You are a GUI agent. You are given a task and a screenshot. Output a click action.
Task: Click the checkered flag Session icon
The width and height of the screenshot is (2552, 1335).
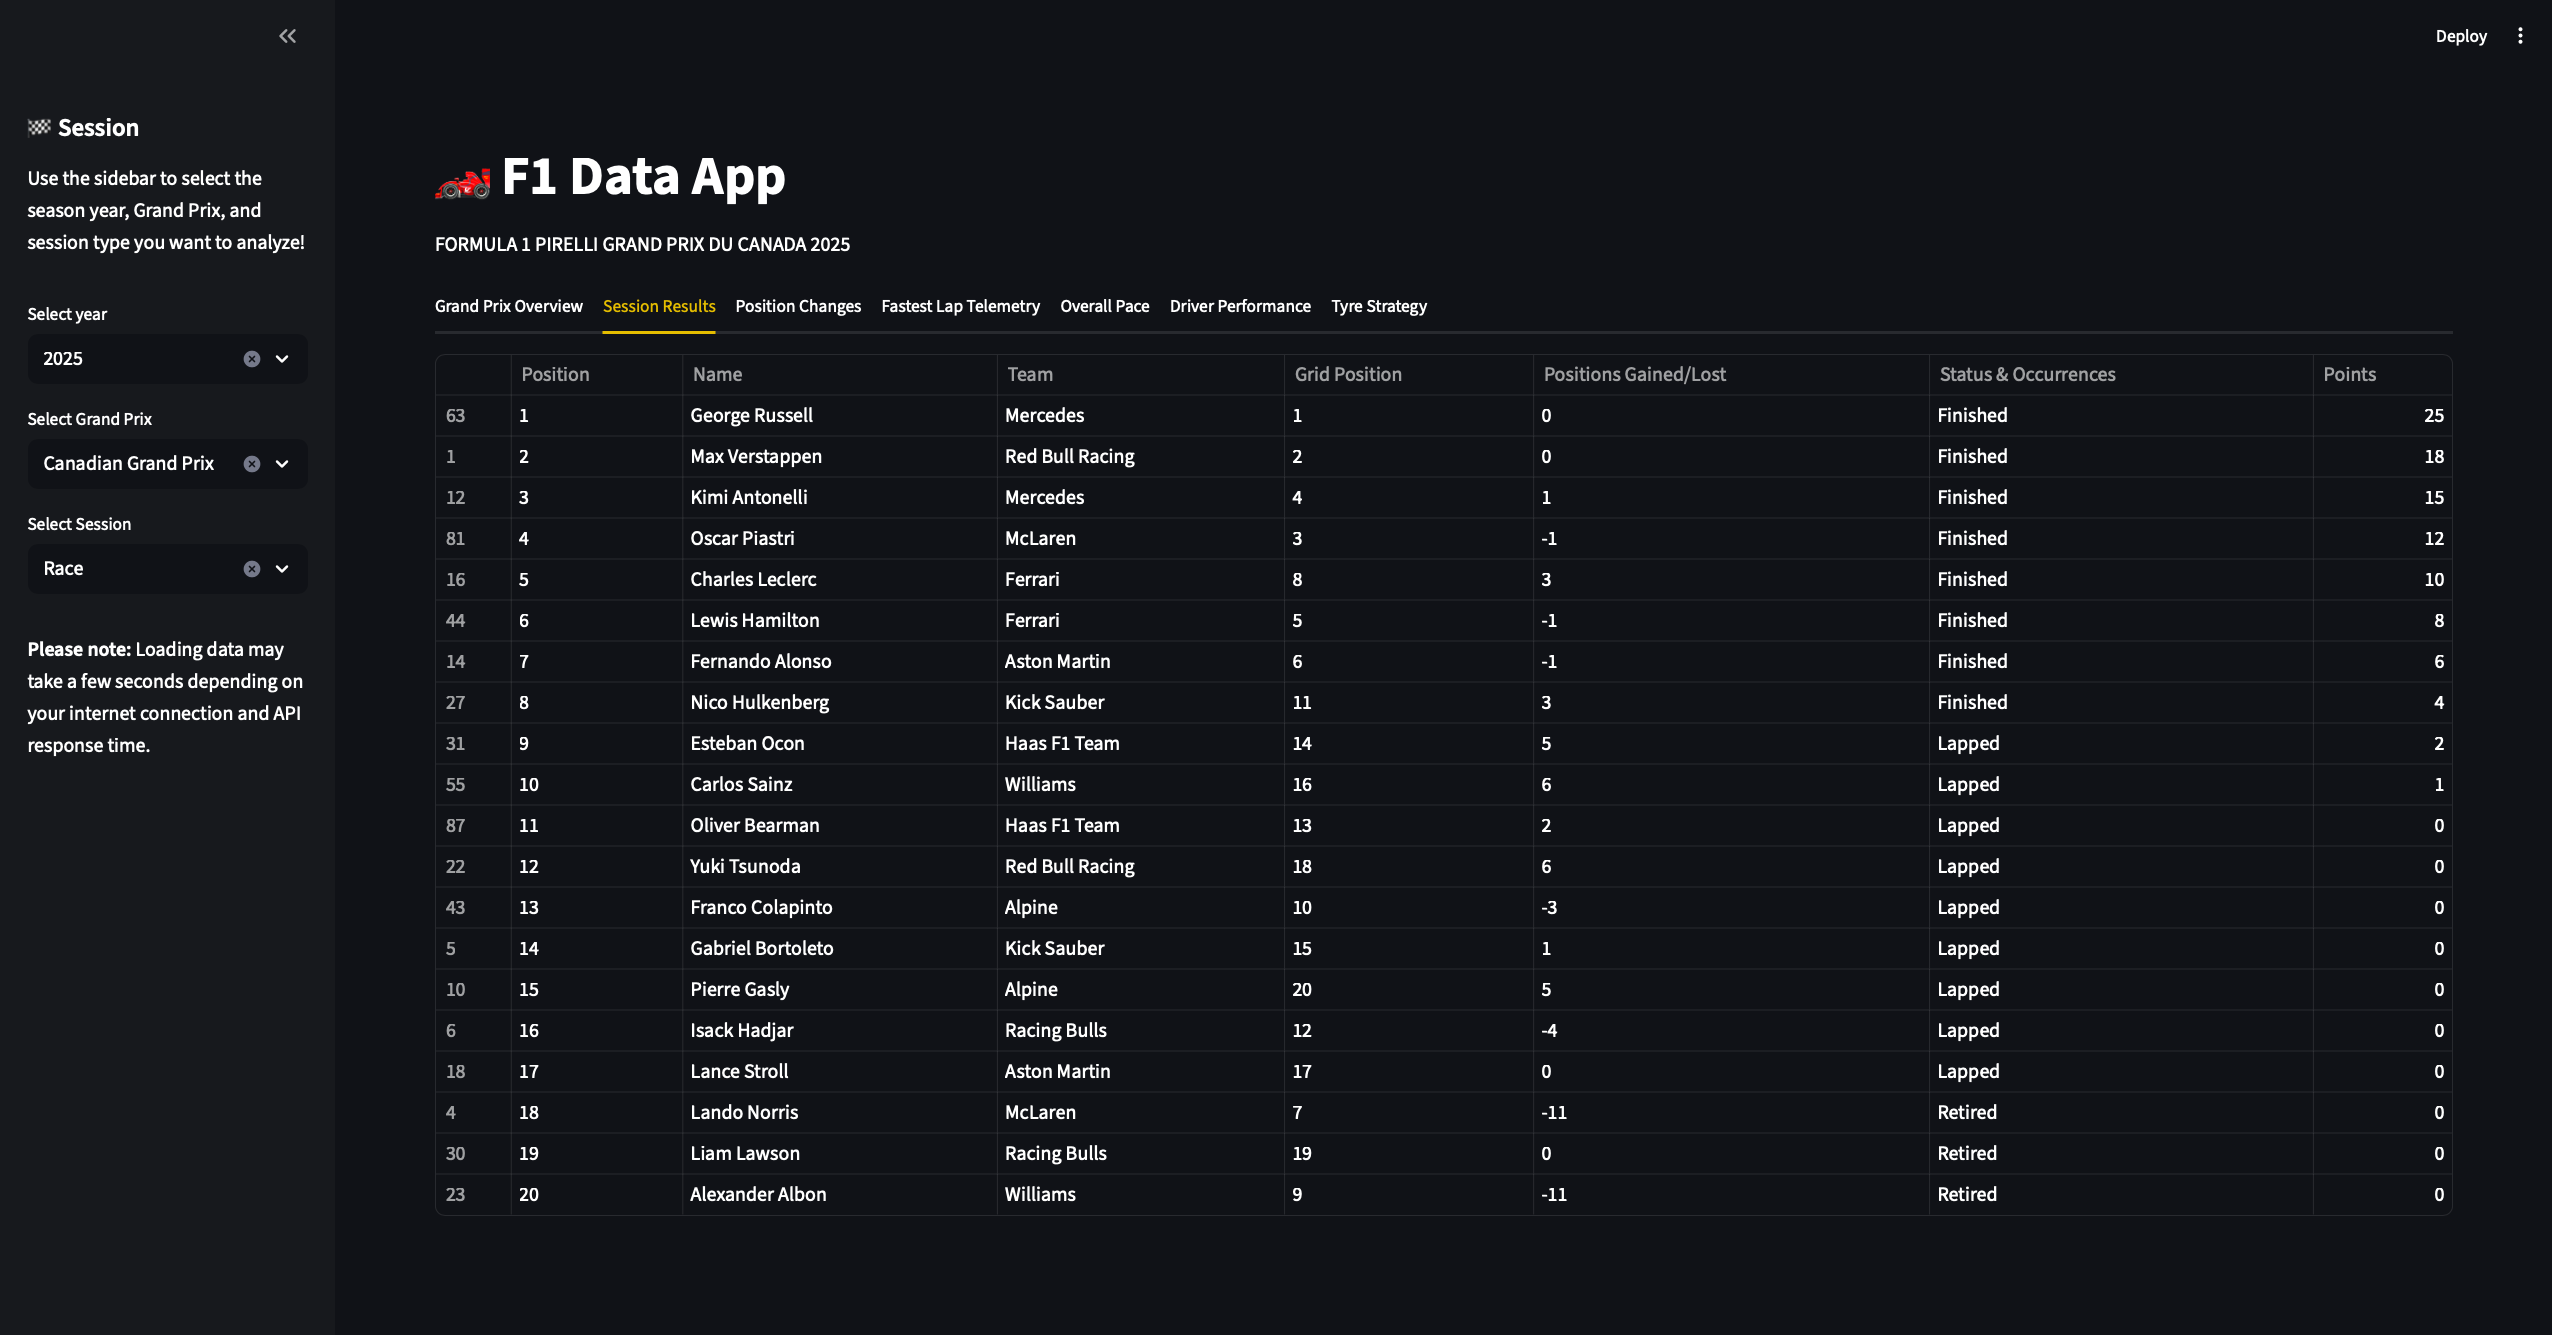[x=39, y=127]
